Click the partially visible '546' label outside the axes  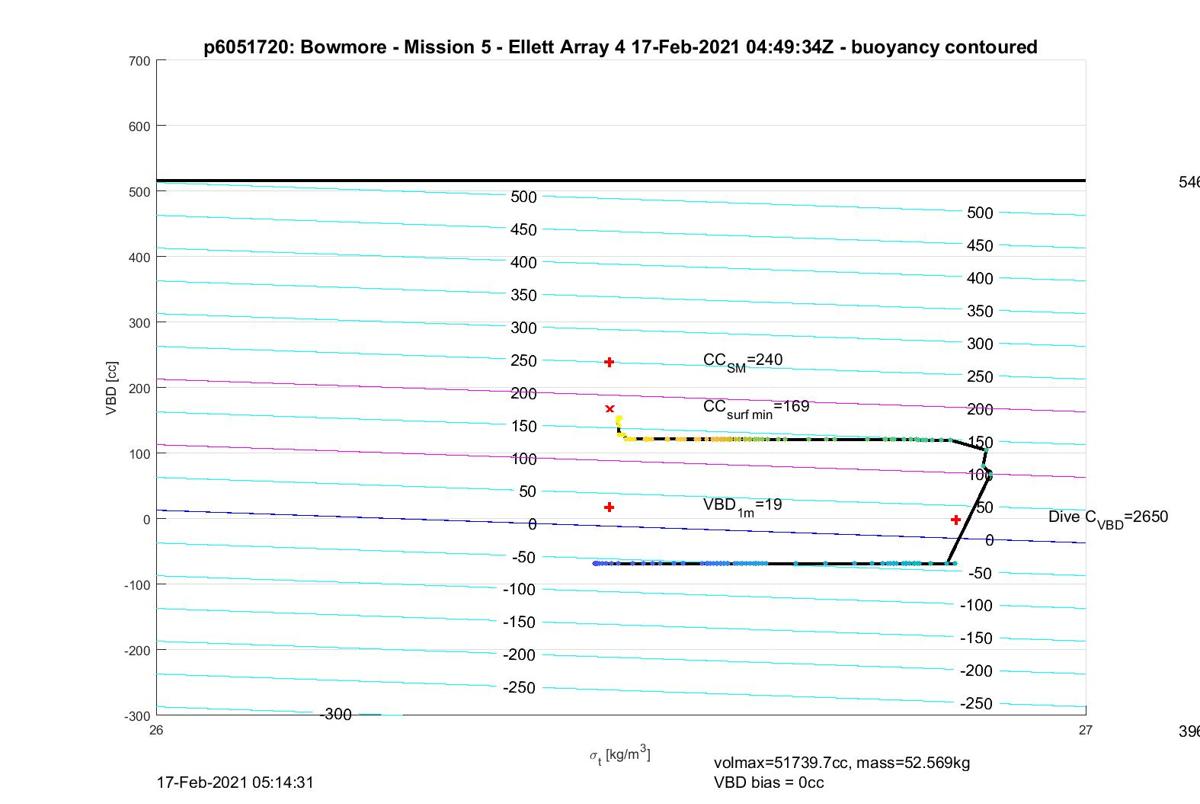point(1189,182)
